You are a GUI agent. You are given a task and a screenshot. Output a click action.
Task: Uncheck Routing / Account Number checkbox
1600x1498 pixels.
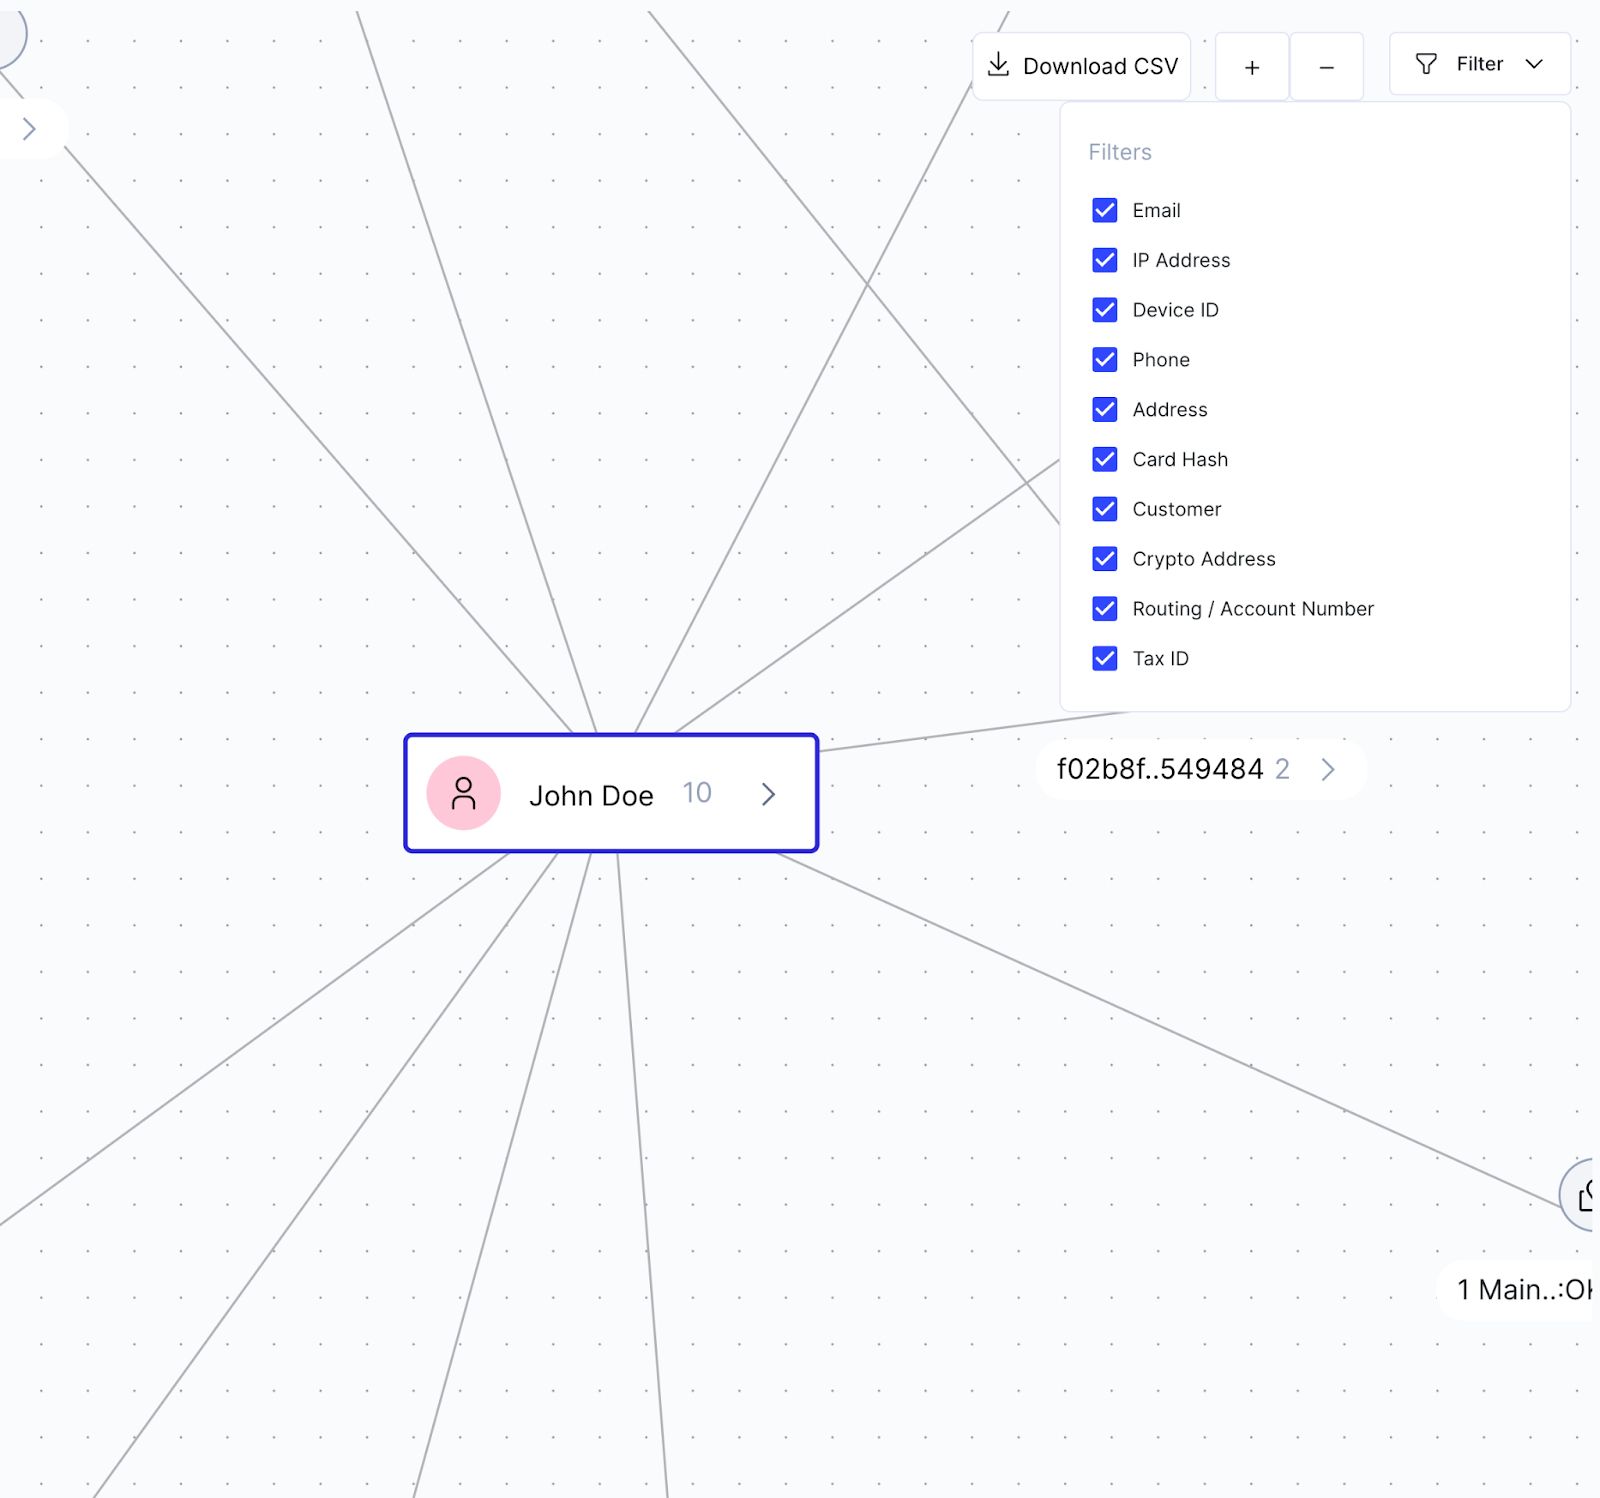(x=1105, y=608)
